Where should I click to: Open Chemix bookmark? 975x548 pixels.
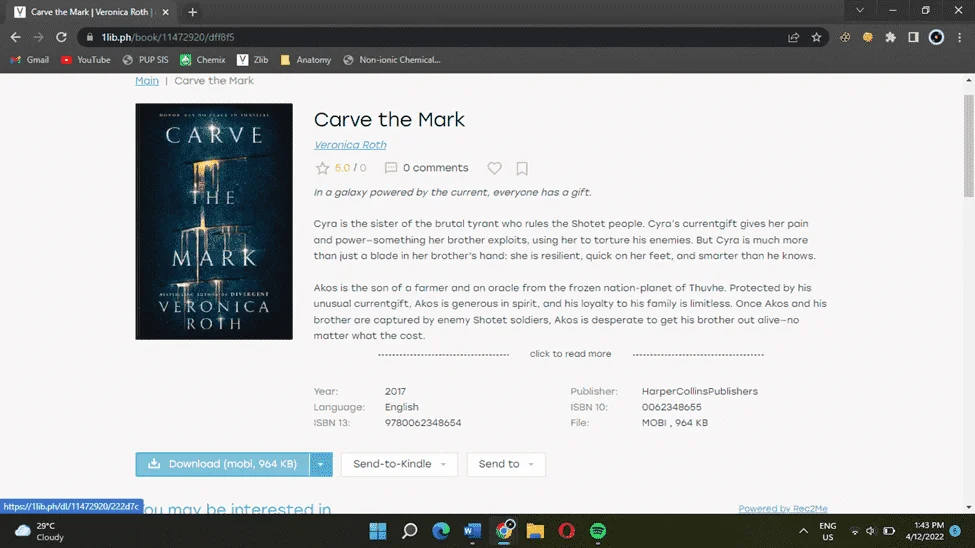tap(203, 60)
